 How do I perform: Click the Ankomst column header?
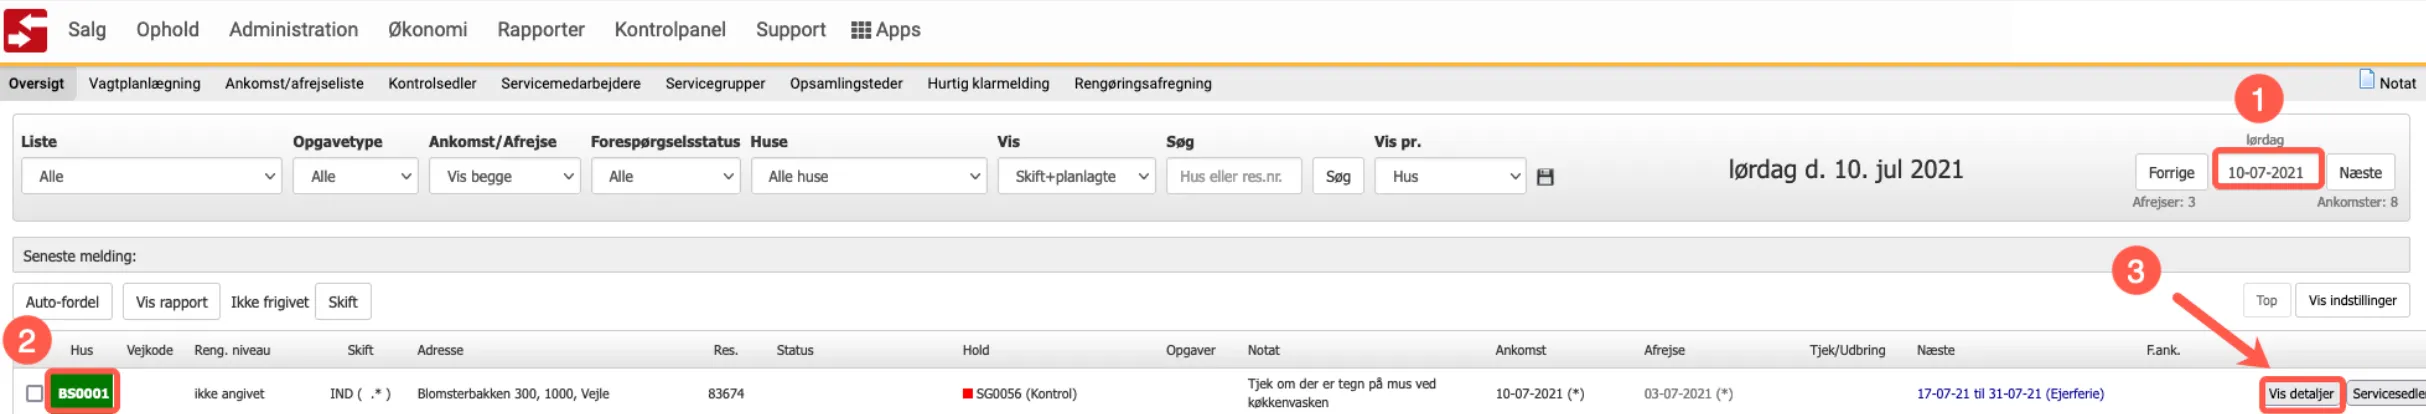(x=1520, y=350)
